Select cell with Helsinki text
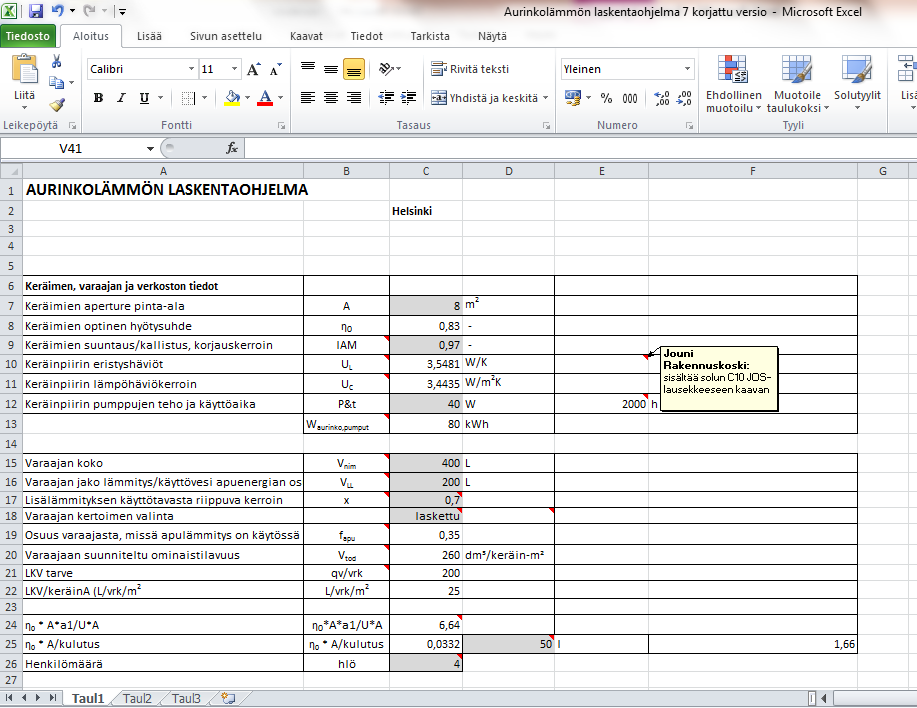The height and width of the screenshot is (708, 917). [x=426, y=211]
